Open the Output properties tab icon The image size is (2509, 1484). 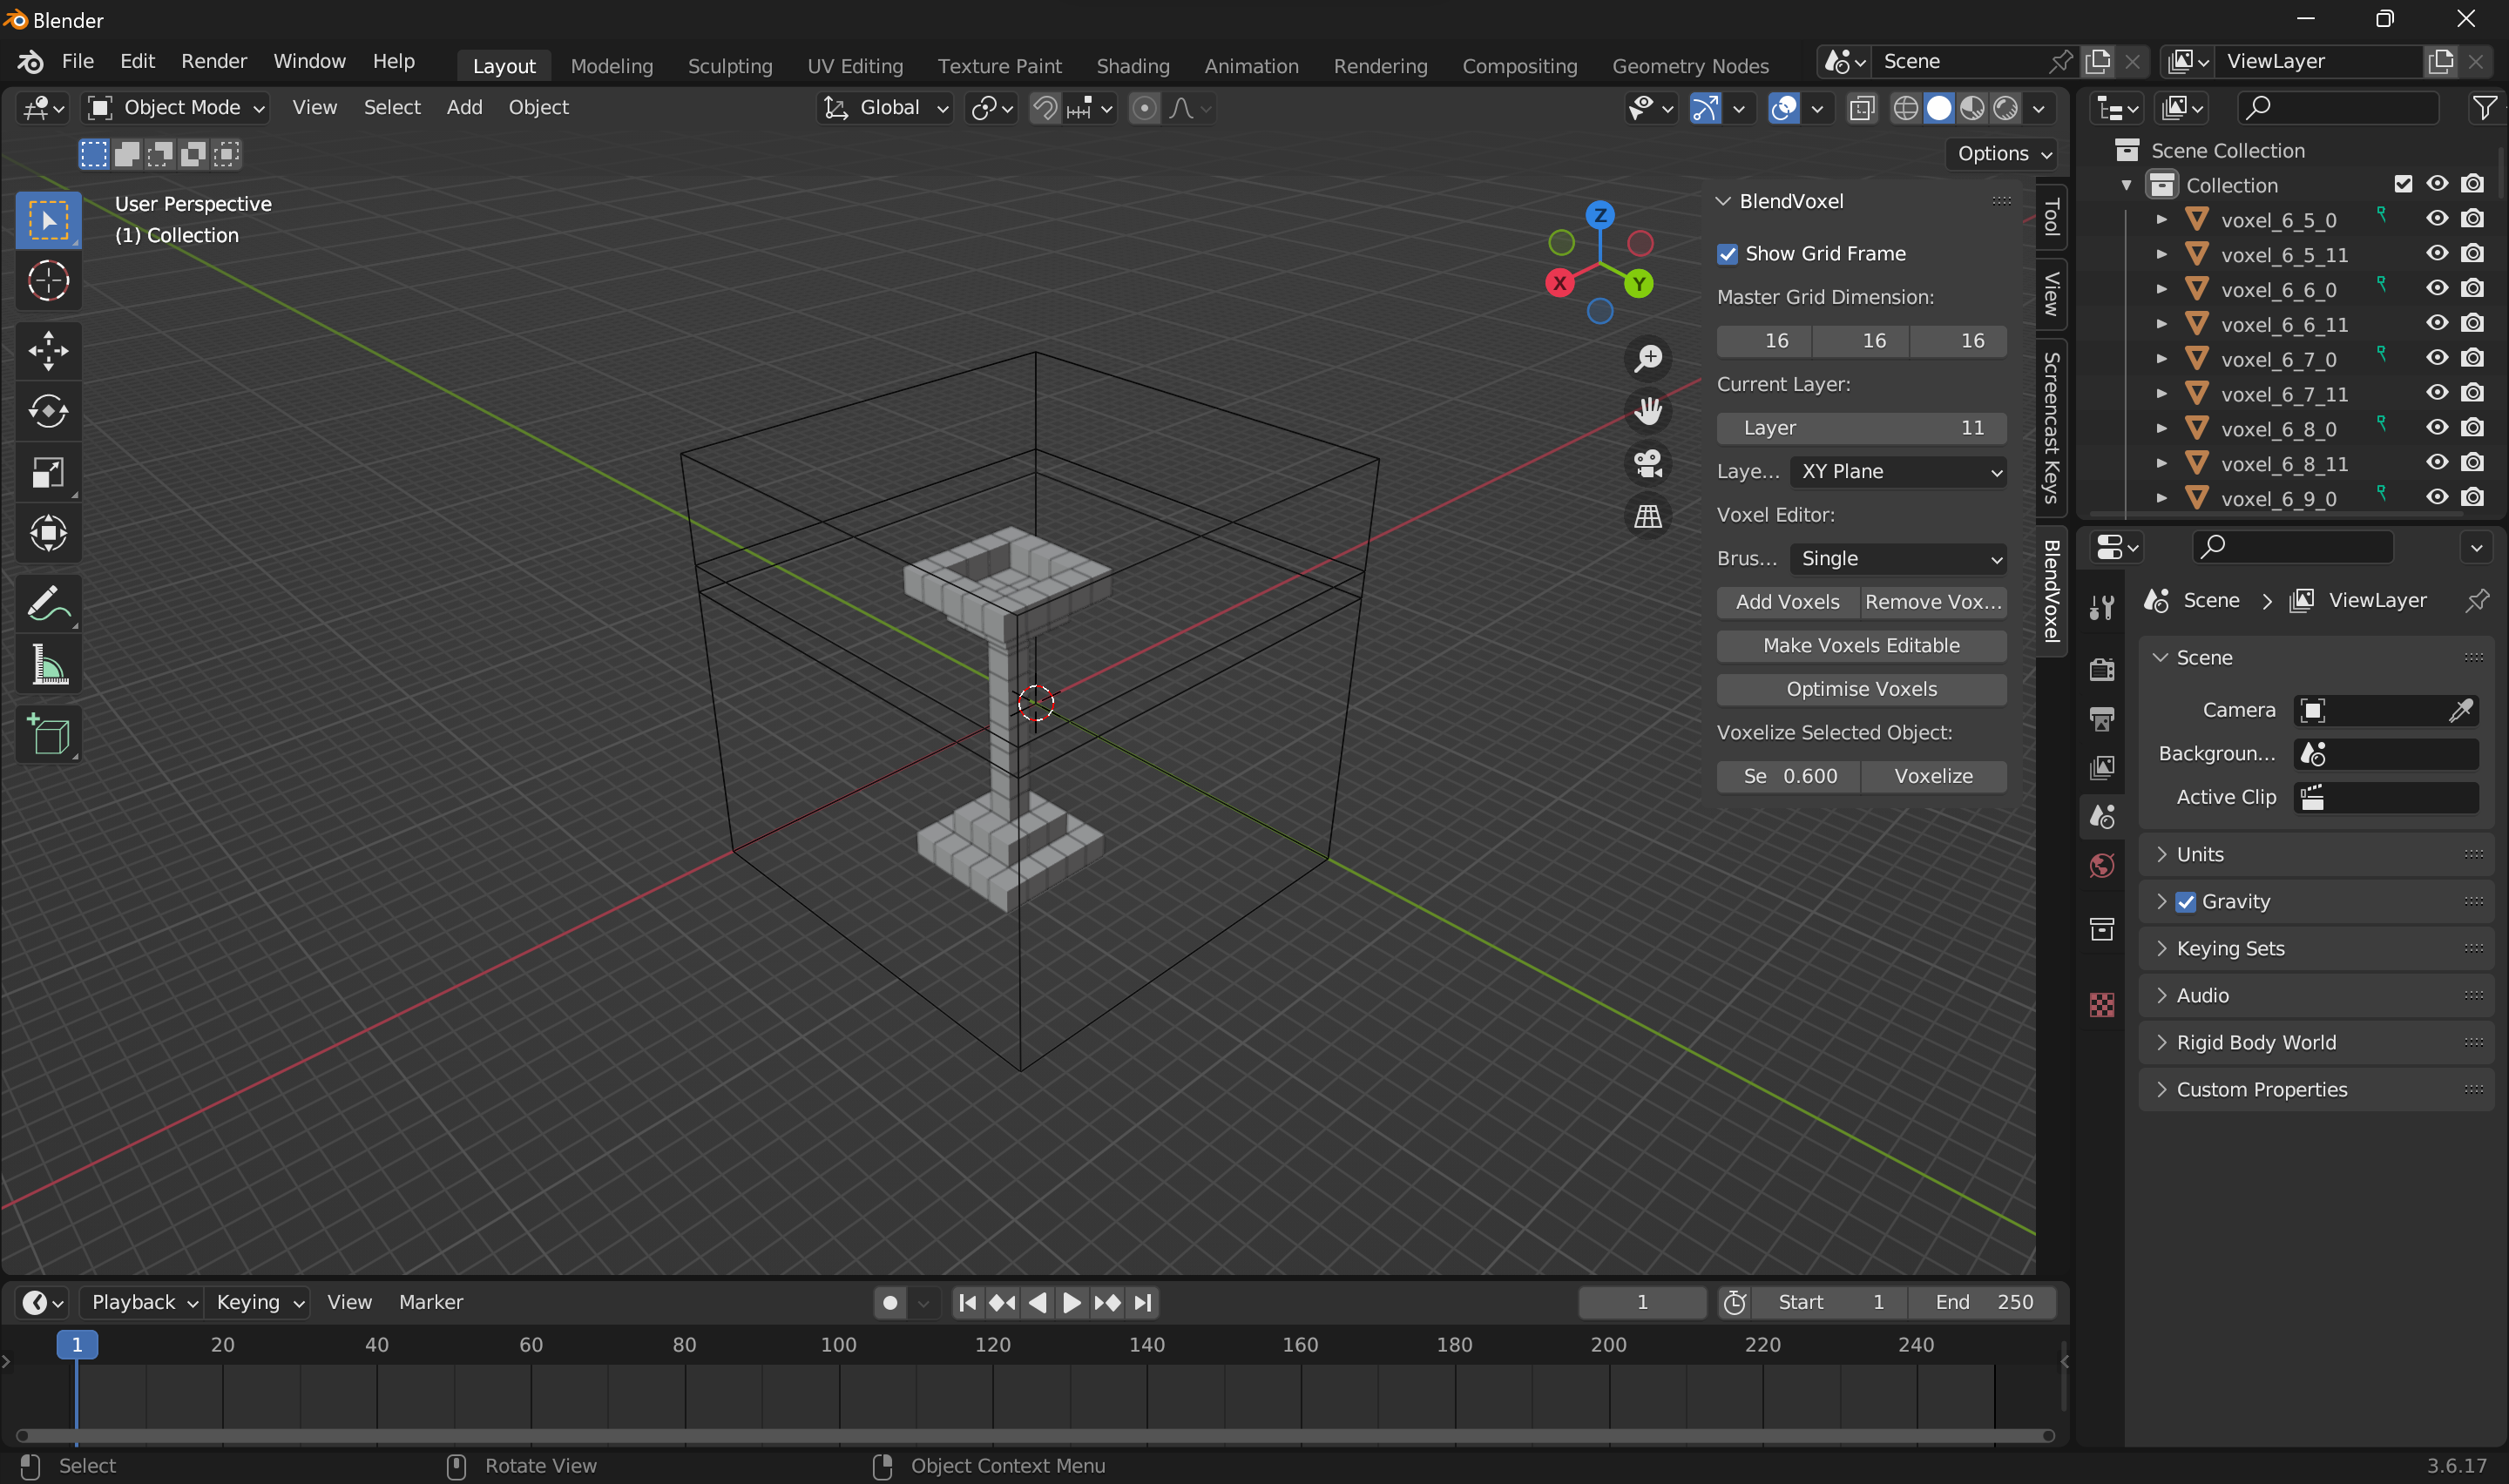(x=2102, y=718)
